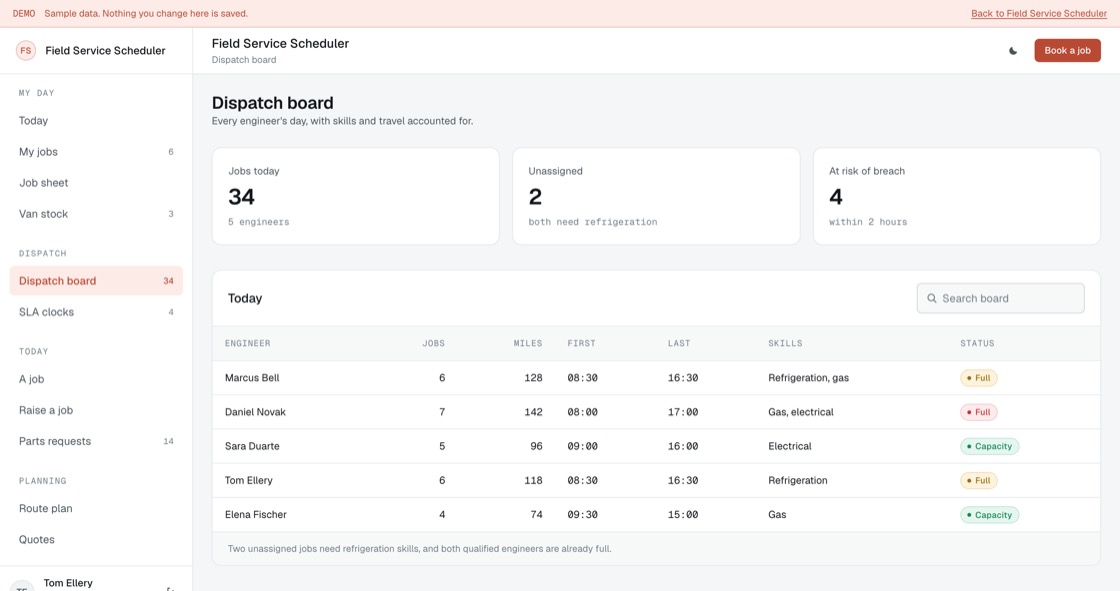Screen dimensions: 1120x591
Task: Sort by the STATUS column header
Action: [x=977, y=344]
